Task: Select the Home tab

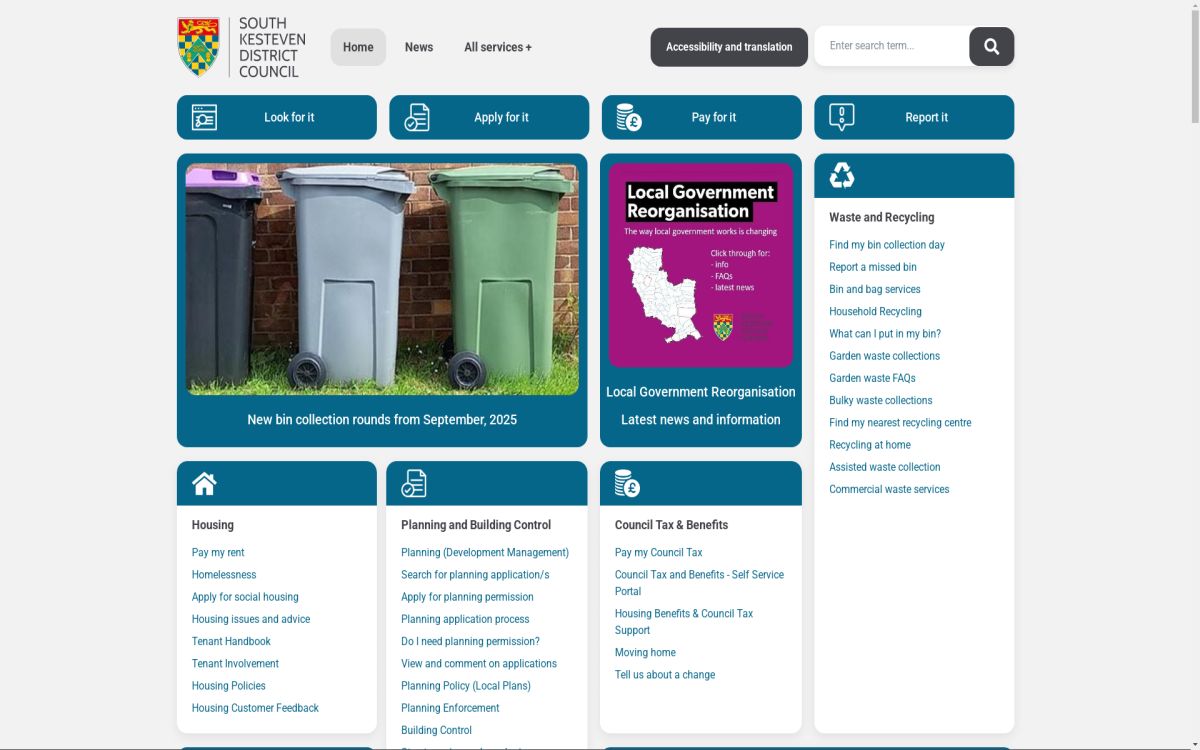Action: point(358,47)
